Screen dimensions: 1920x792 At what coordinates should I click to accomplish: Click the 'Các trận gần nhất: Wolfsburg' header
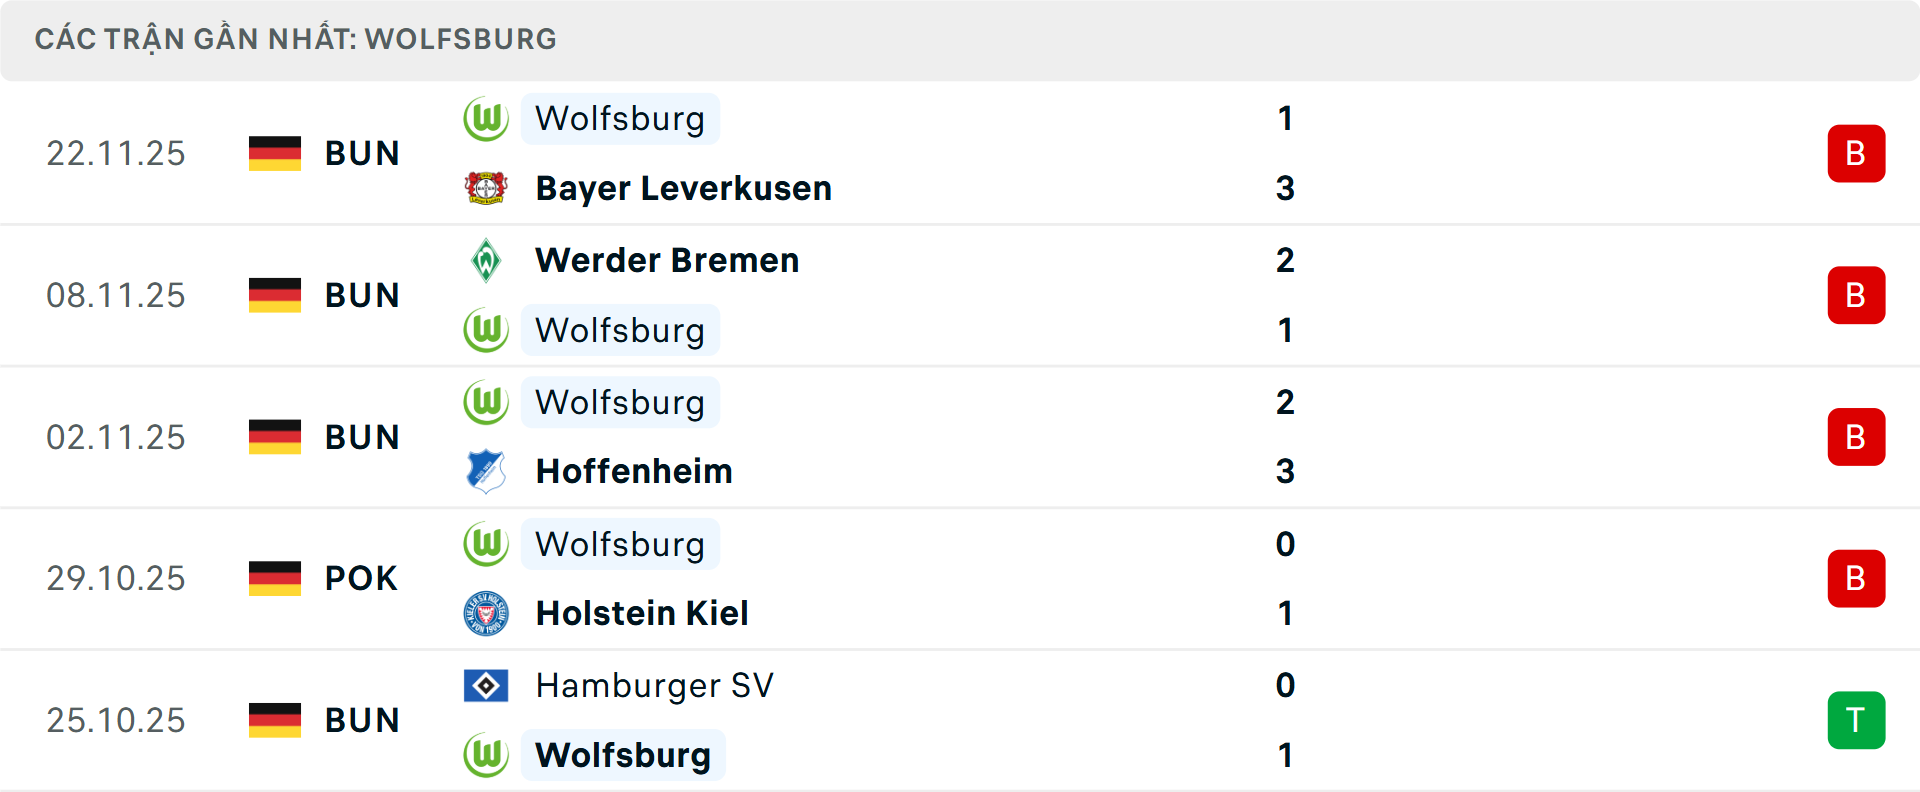coord(296,39)
